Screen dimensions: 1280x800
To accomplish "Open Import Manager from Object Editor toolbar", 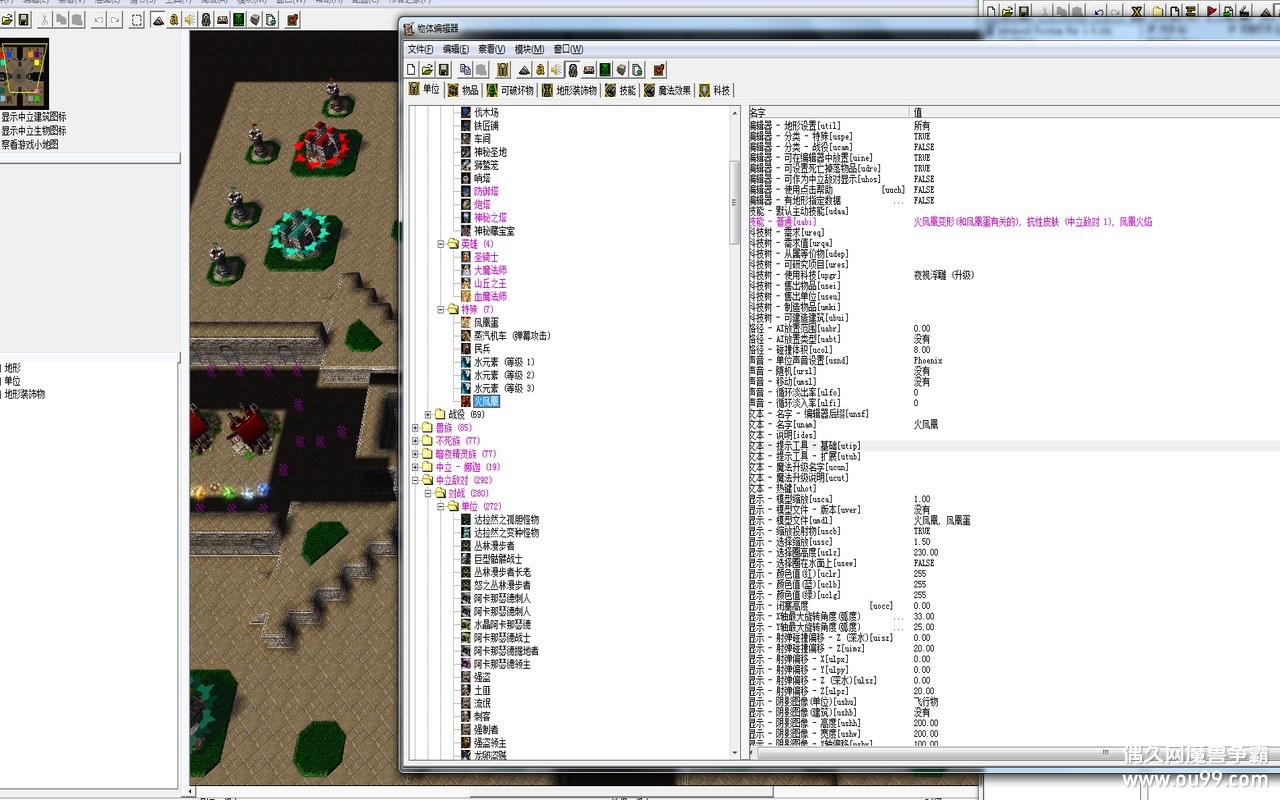I will [637, 70].
